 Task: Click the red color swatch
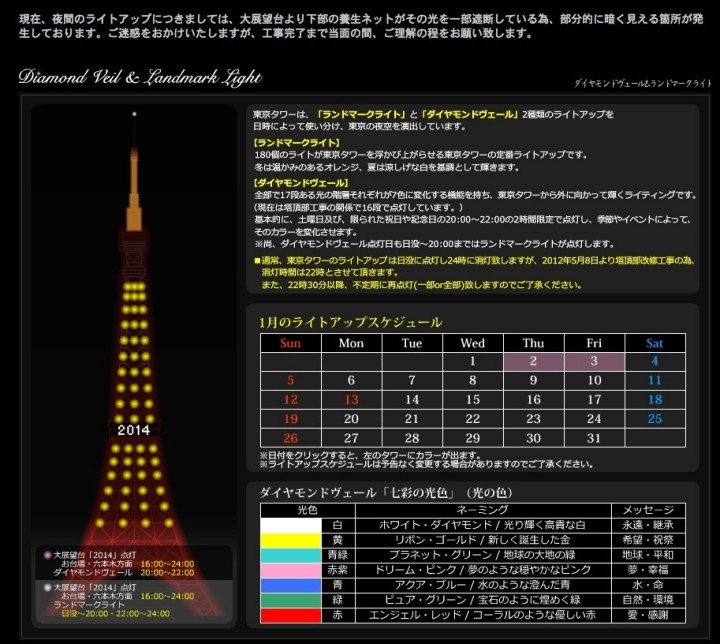pyautogui.click(x=291, y=616)
